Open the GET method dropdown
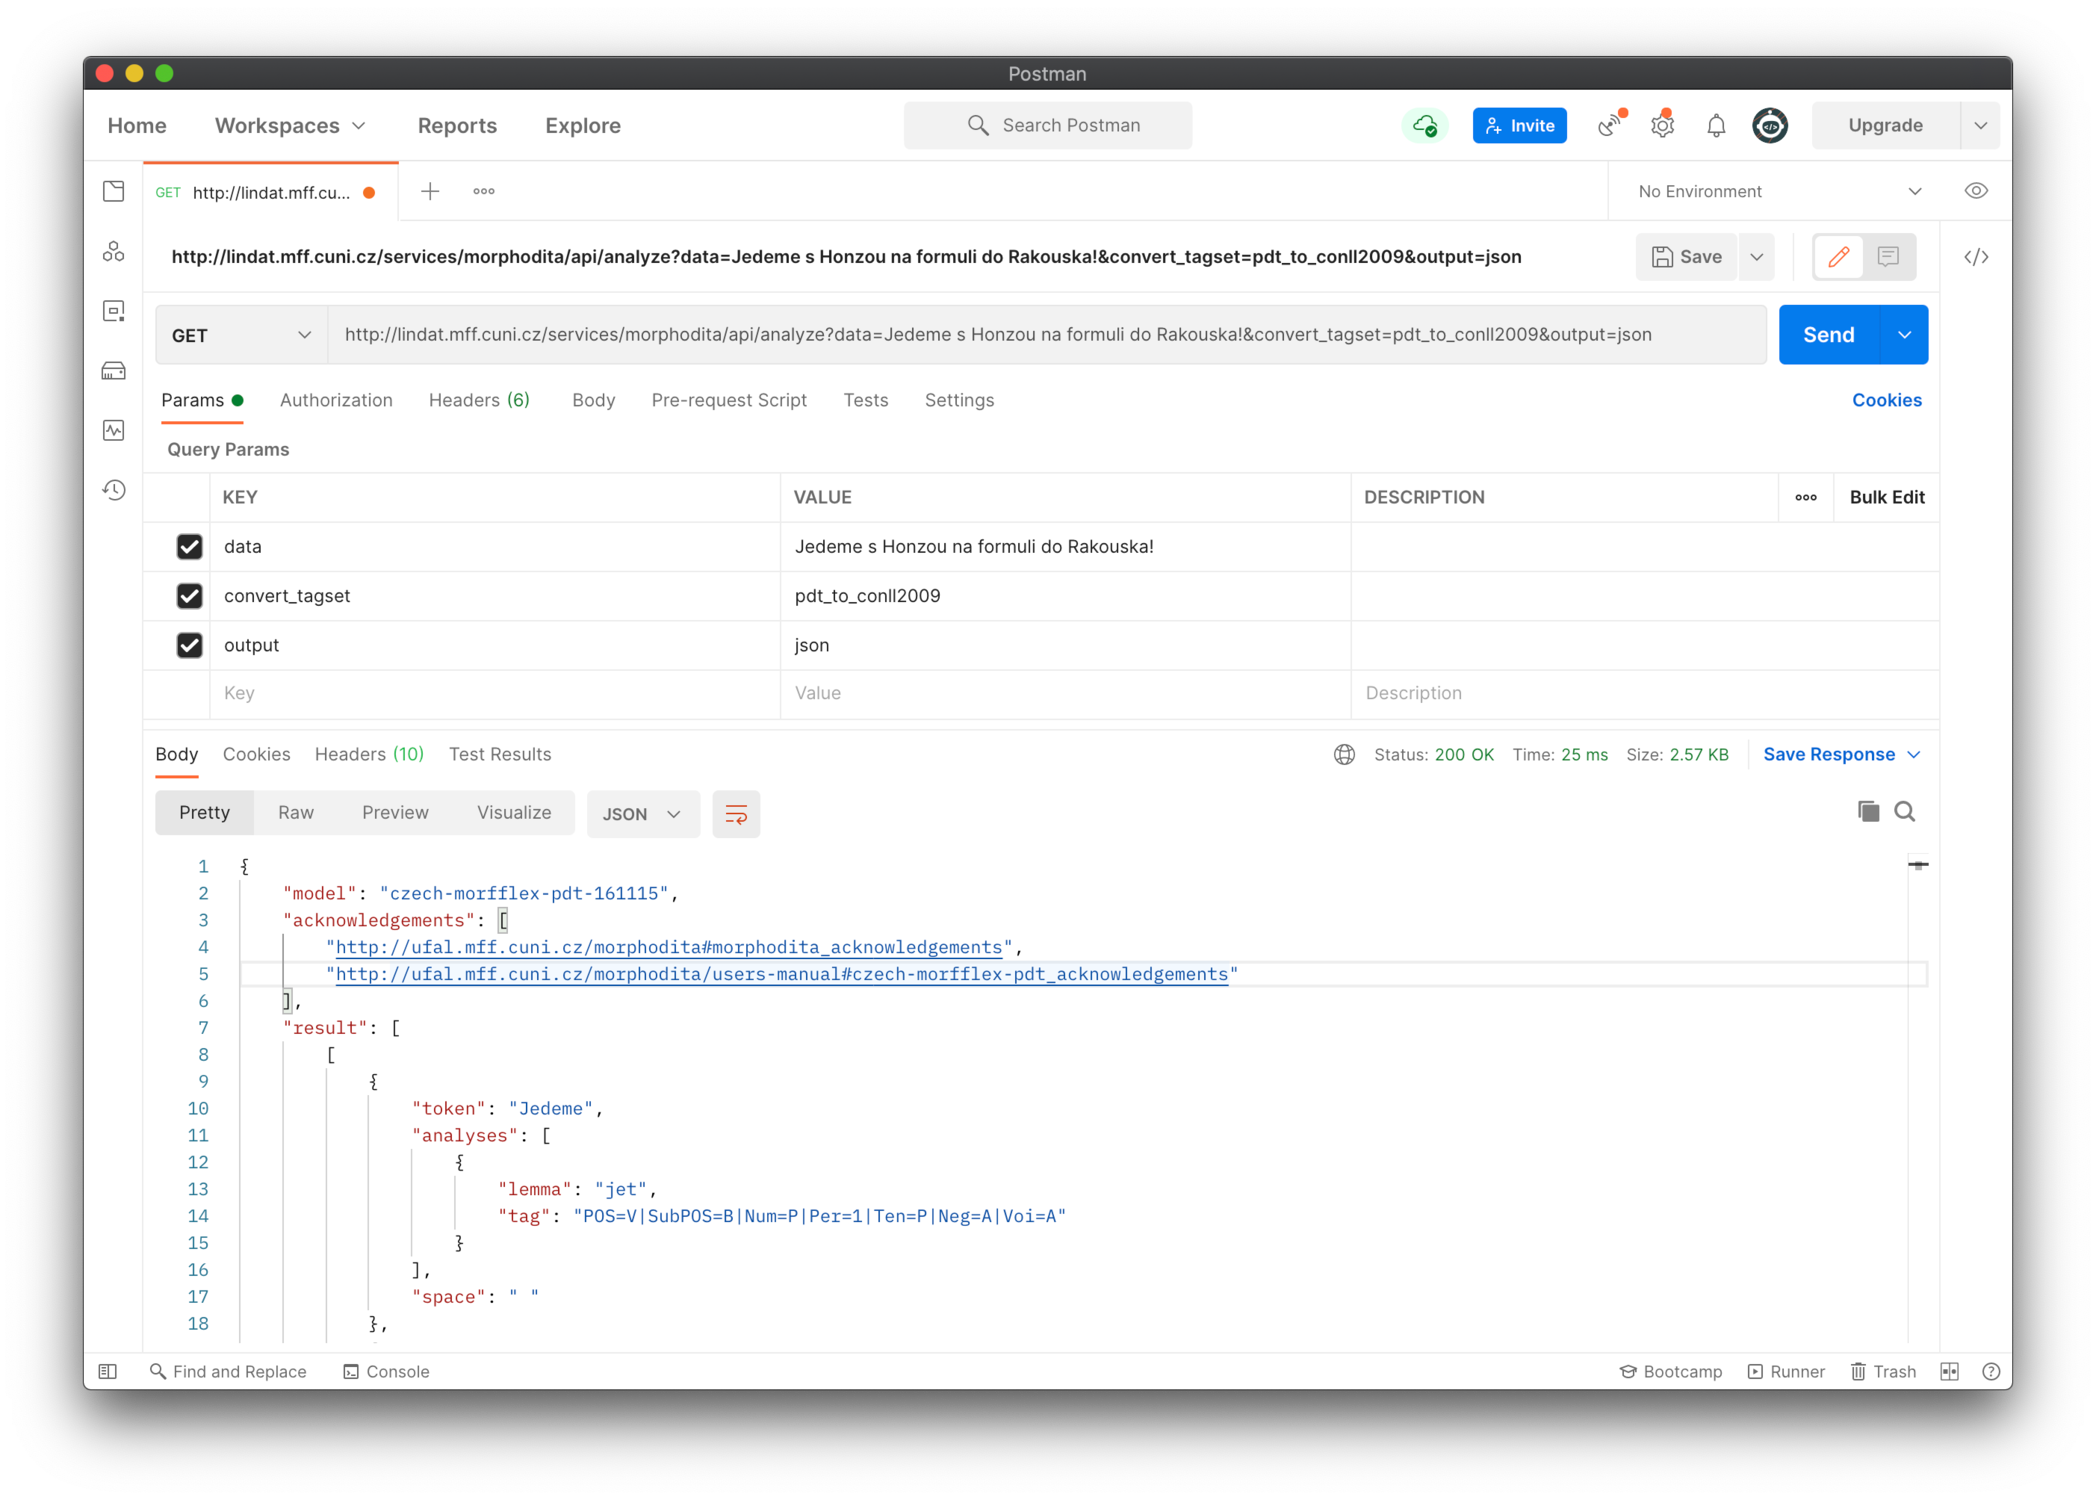The width and height of the screenshot is (2096, 1500). click(241, 335)
